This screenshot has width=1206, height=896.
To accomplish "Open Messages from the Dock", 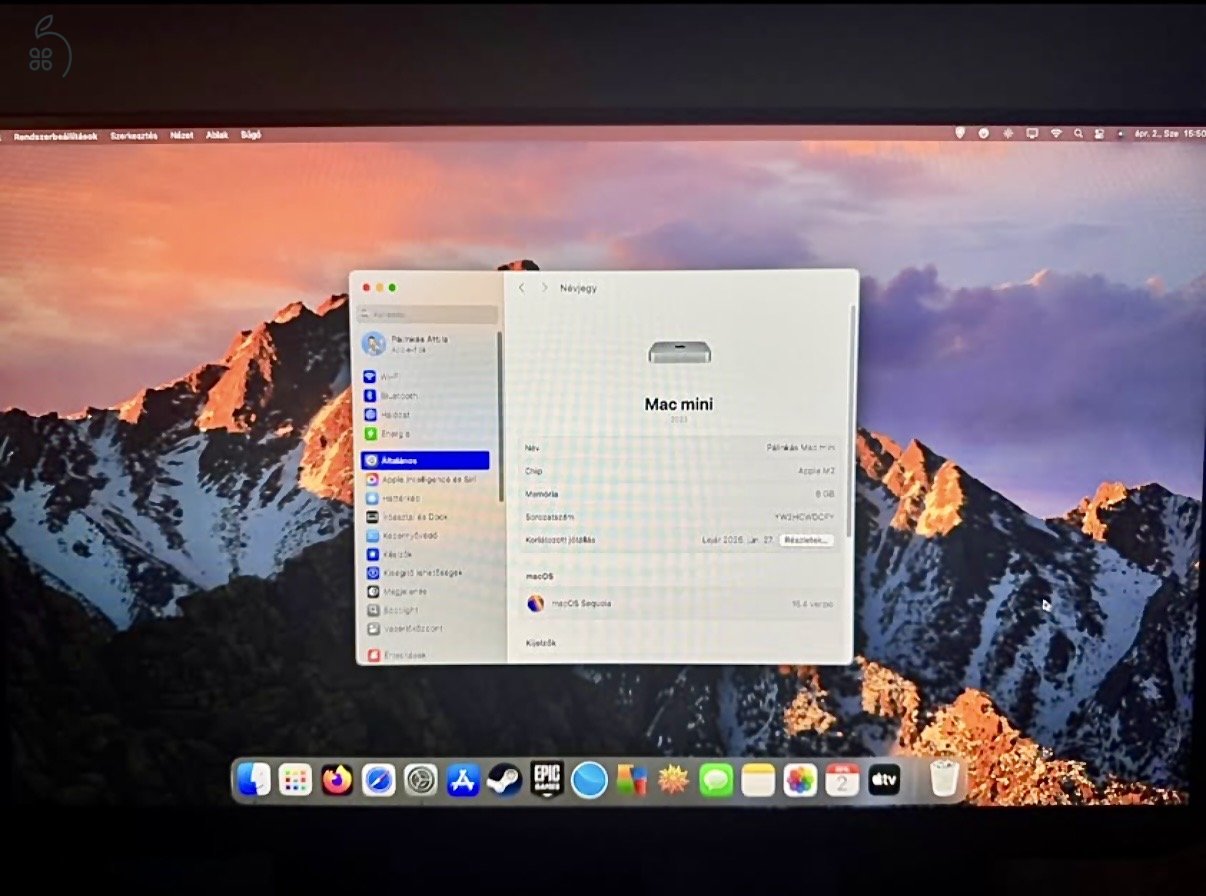I will [716, 779].
